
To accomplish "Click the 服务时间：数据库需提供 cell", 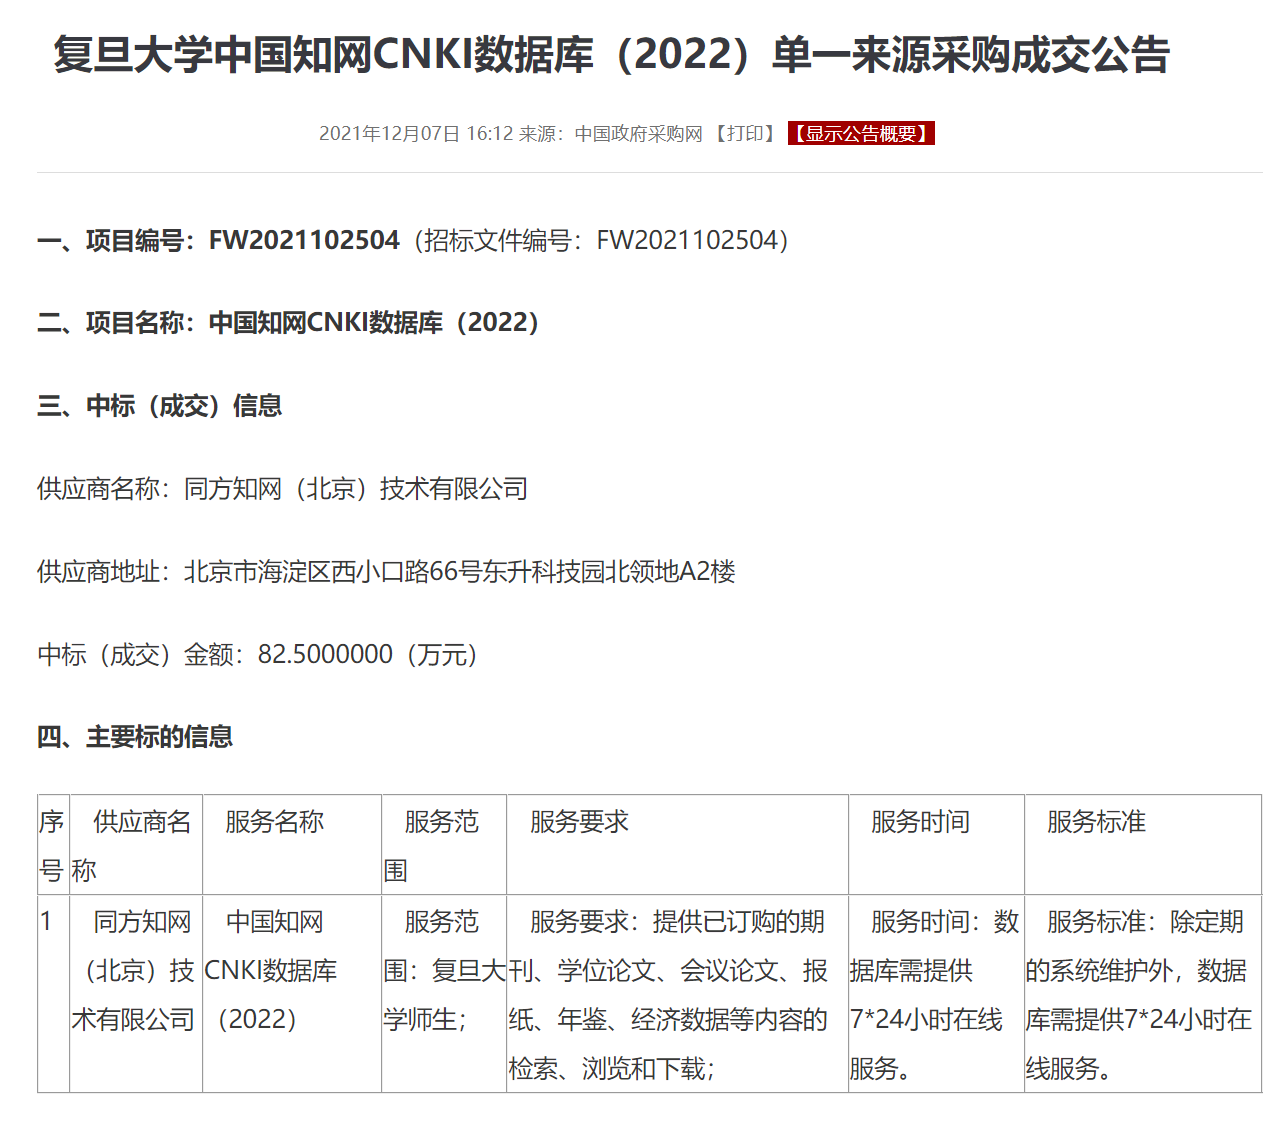I will click(x=936, y=993).
